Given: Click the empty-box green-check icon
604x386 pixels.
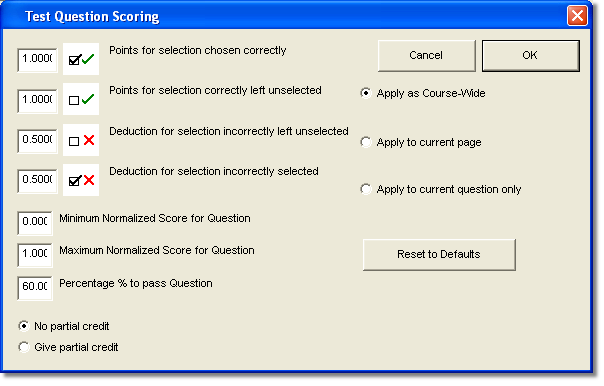Looking at the screenshot, I should tap(81, 99).
